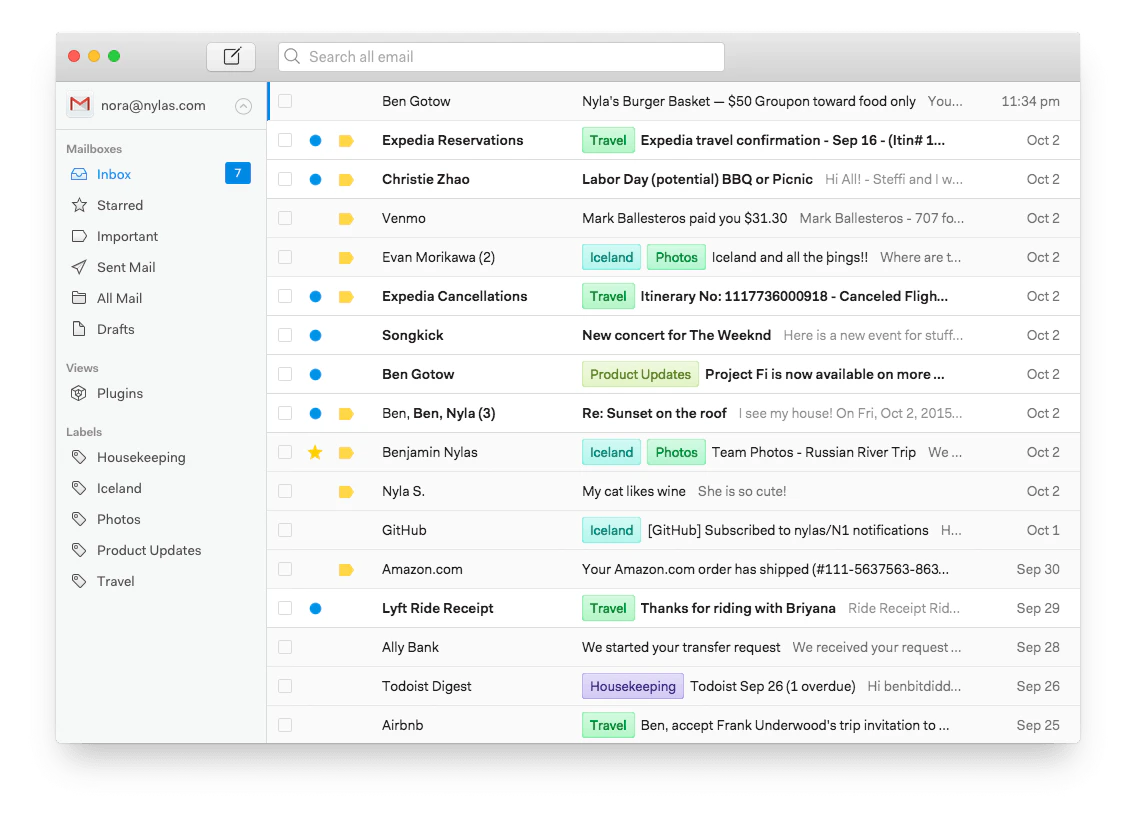
Task: Click the Drafts document icon
Action: pos(79,329)
